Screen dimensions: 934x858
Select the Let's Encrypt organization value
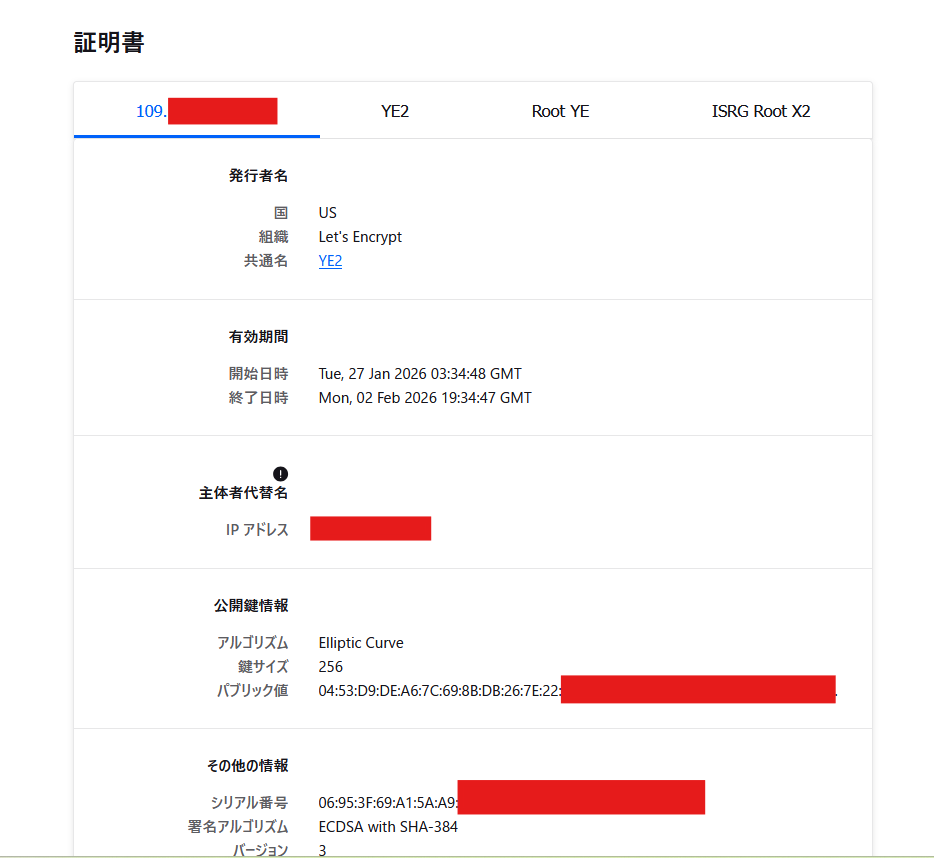(360, 236)
